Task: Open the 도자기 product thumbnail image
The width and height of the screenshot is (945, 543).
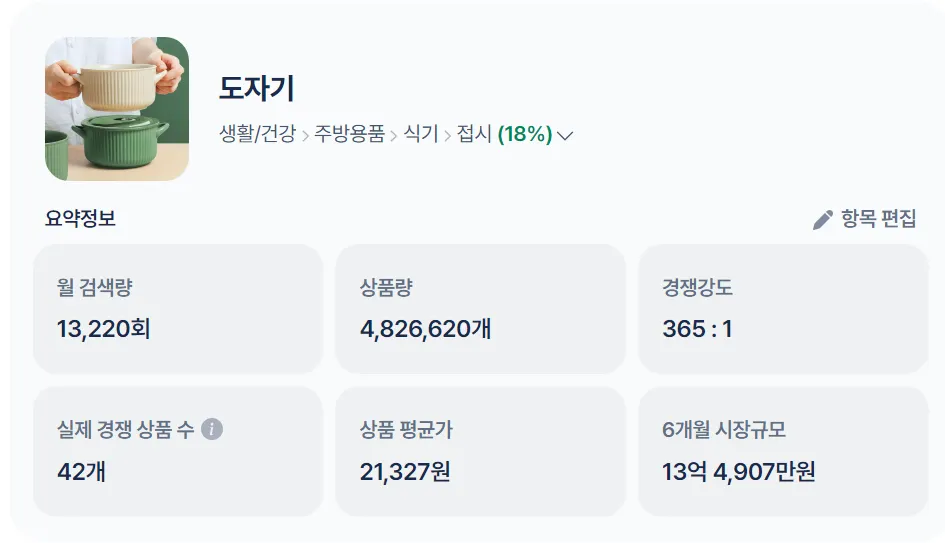Action: coord(117,109)
